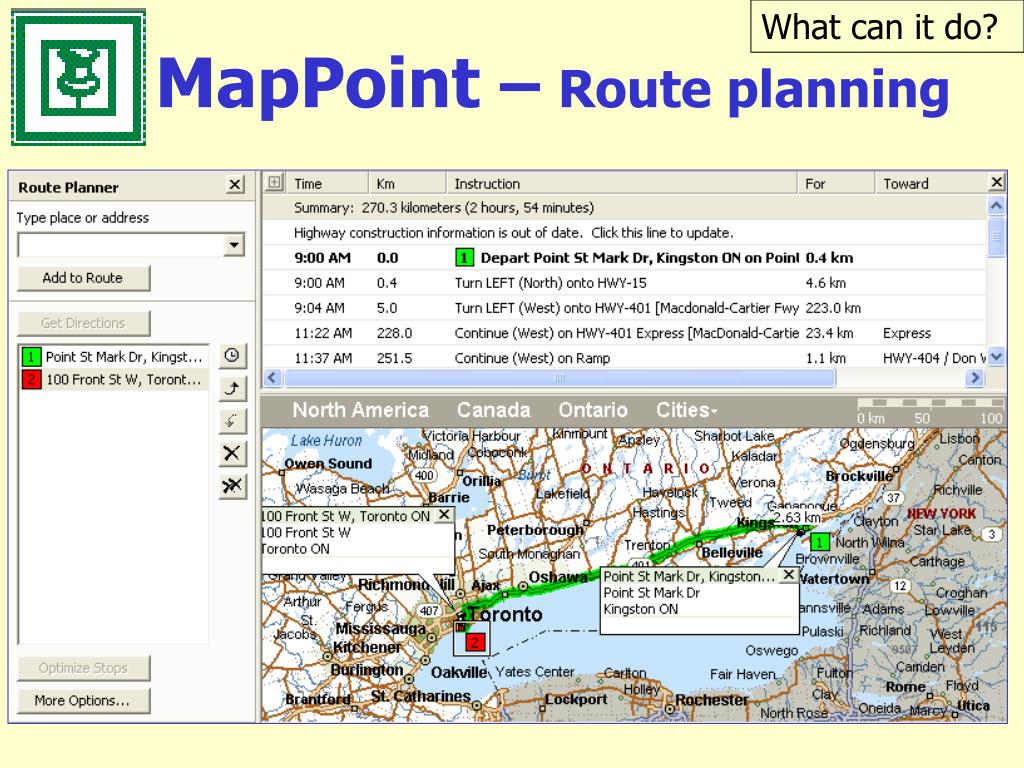Click the move stop up arrow icon
The height and width of the screenshot is (768, 1024).
click(232, 389)
